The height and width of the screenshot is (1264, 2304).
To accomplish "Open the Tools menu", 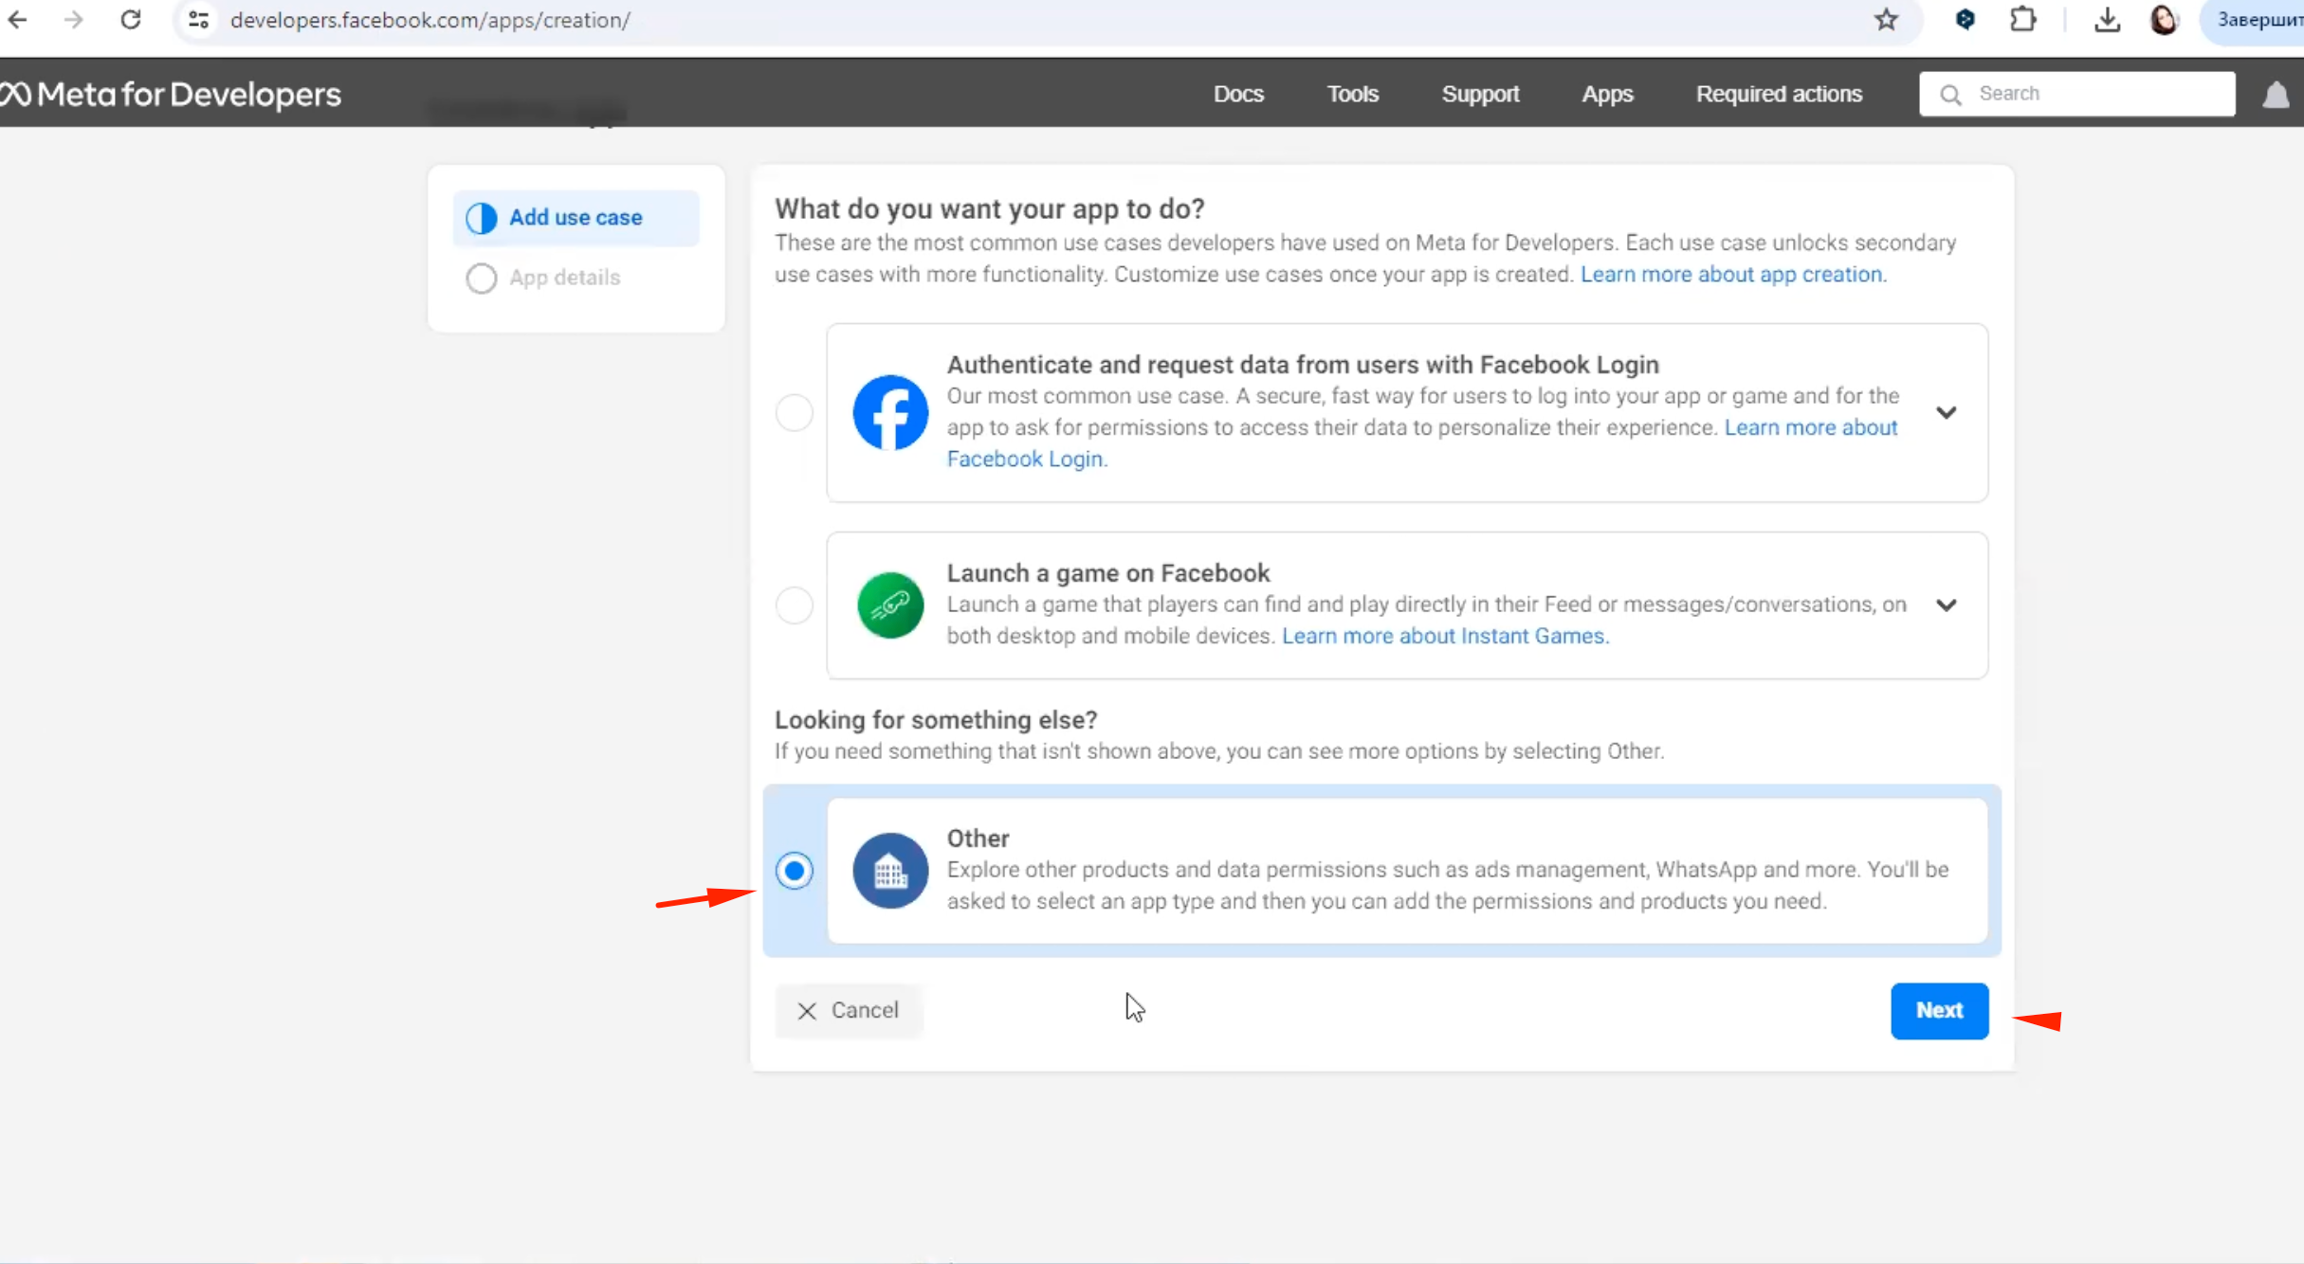I will tap(1352, 94).
